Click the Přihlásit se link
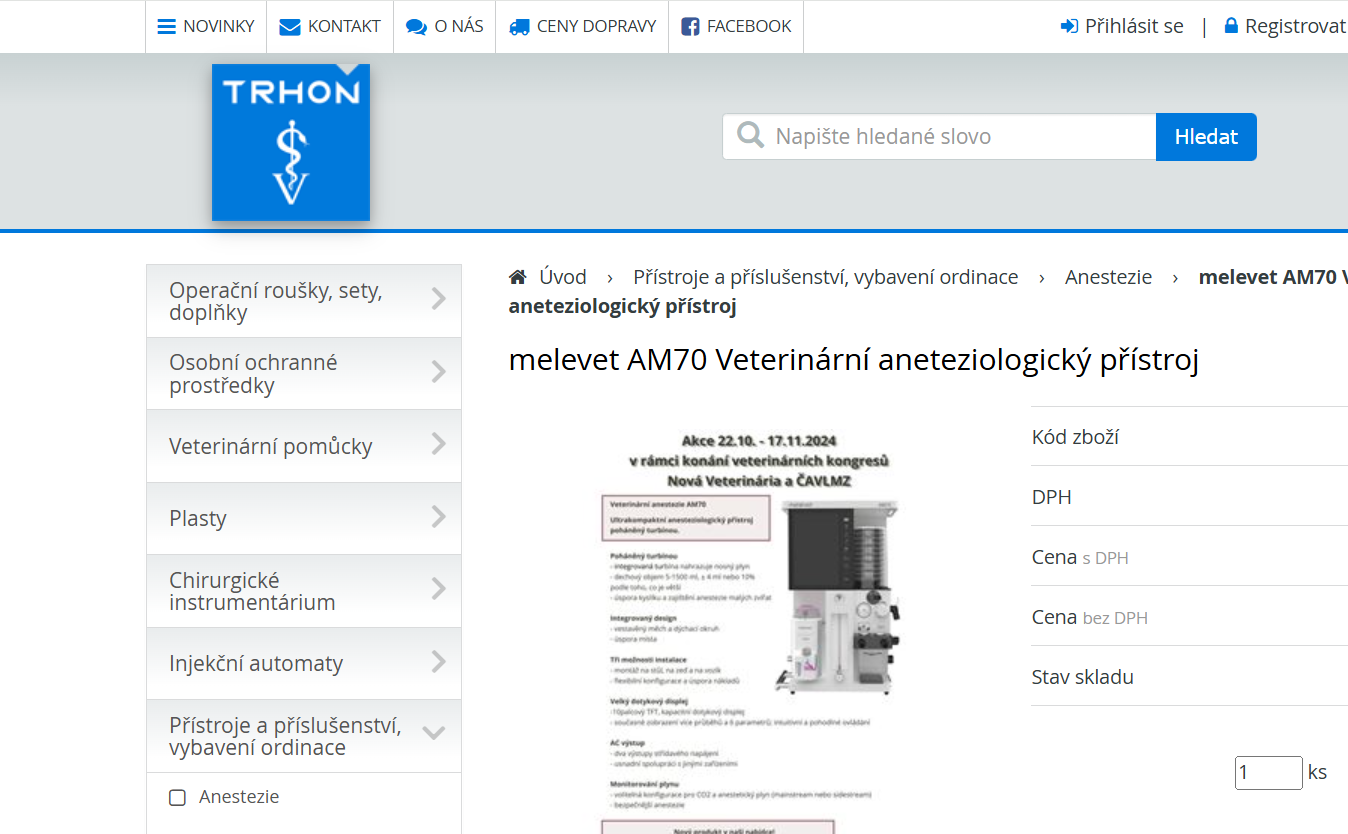The image size is (1348, 834). (1134, 26)
